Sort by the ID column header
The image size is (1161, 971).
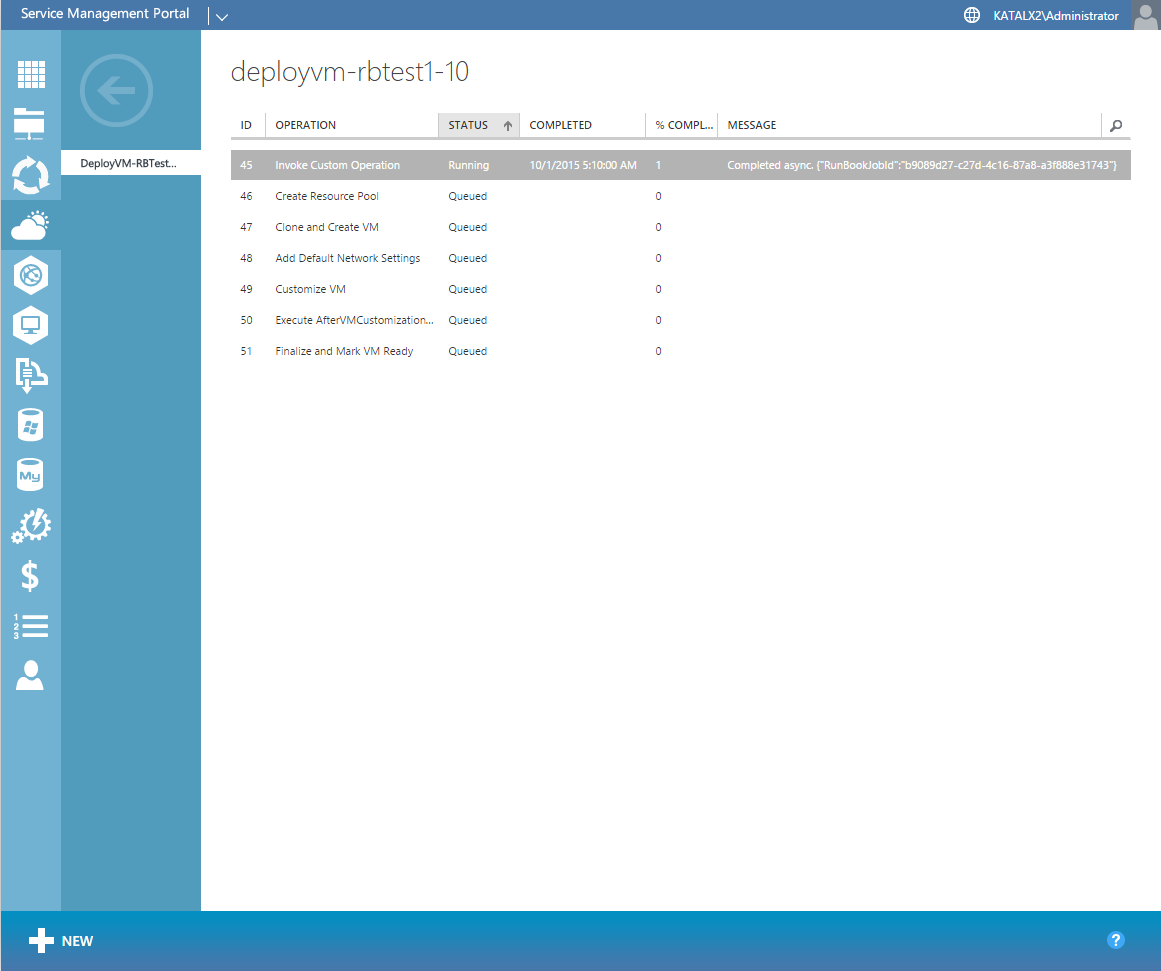247,125
